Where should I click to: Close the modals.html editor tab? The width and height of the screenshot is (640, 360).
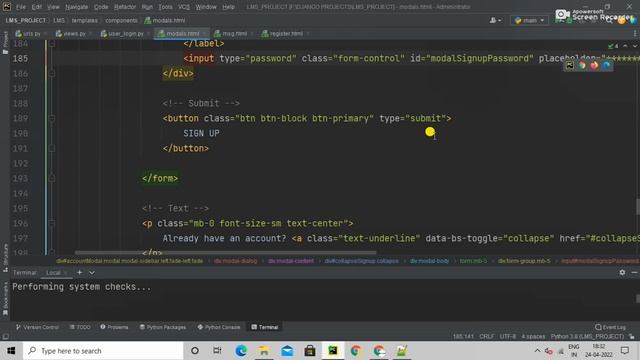(x=204, y=33)
